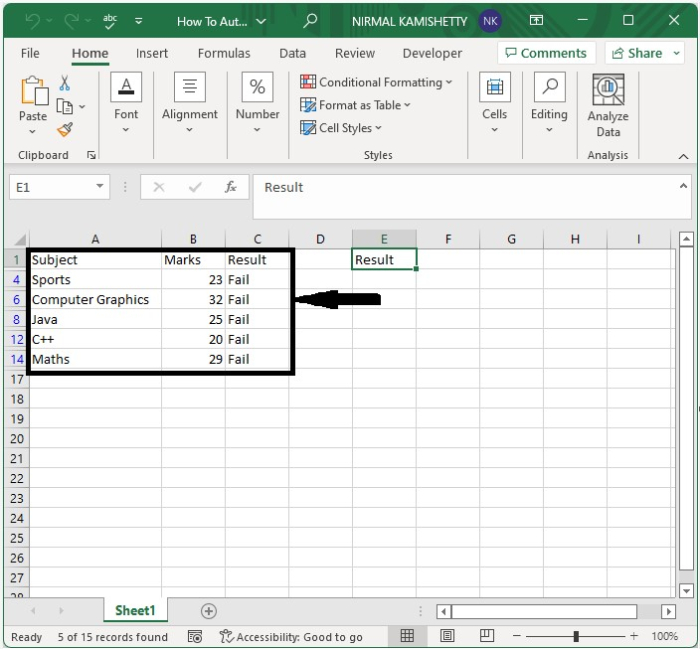Click the cell containing Computer Graphics
Screen dimensions: 700x649
click(95, 300)
